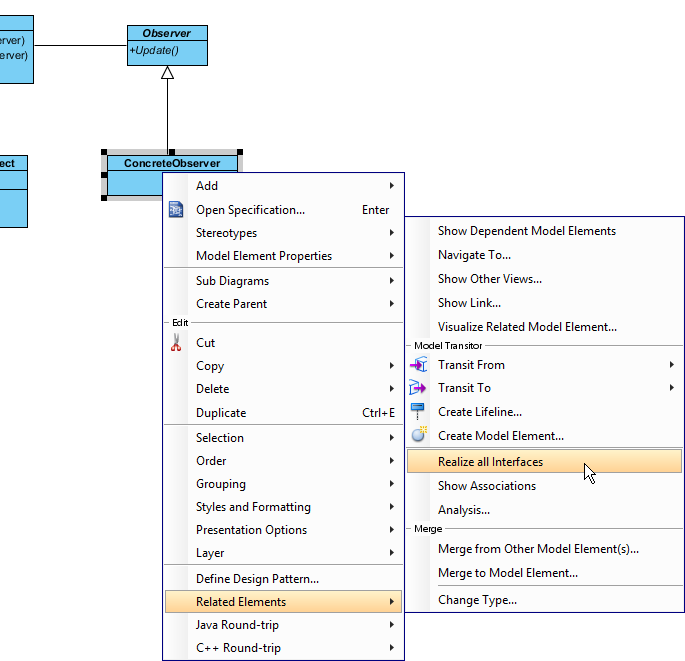Viewport: 685px width, 661px height.
Task: Click the Open Specification document icon
Action: (x=176, y=210)
